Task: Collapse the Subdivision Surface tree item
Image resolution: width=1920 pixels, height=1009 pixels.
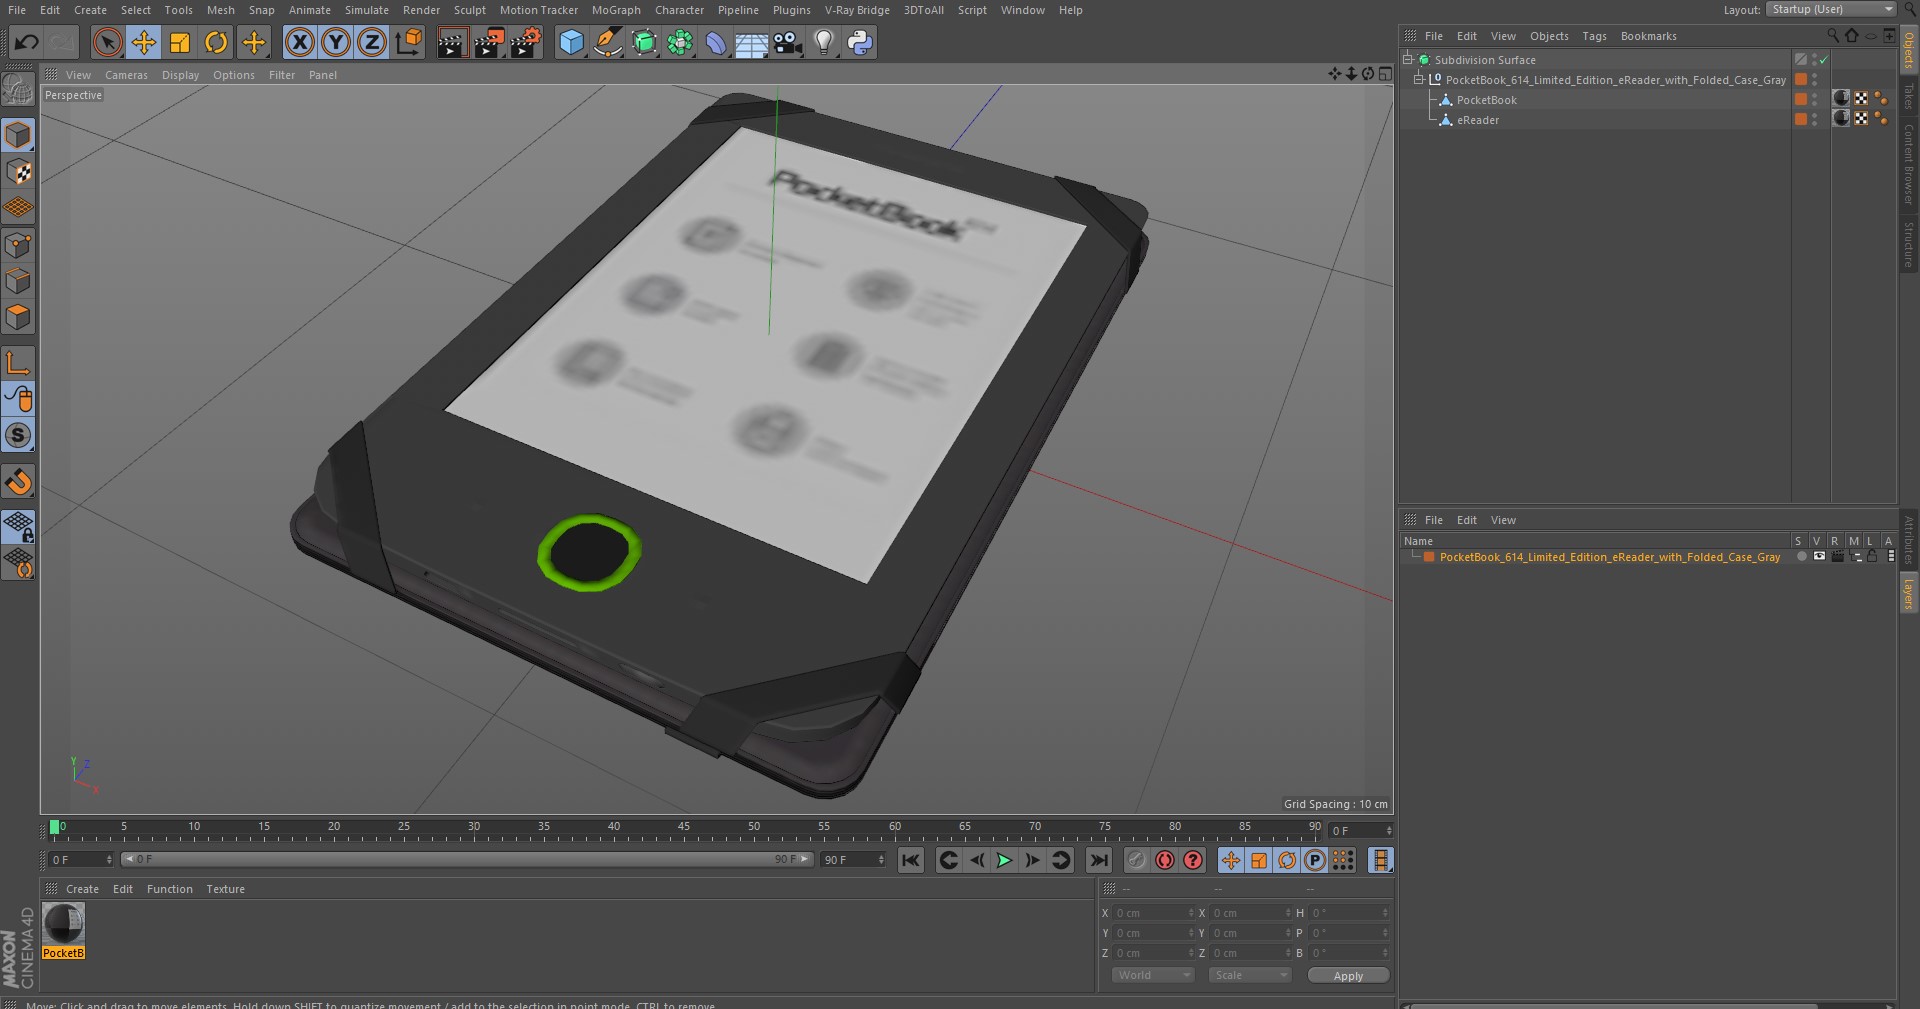Action: click(x=1408, y=59)
